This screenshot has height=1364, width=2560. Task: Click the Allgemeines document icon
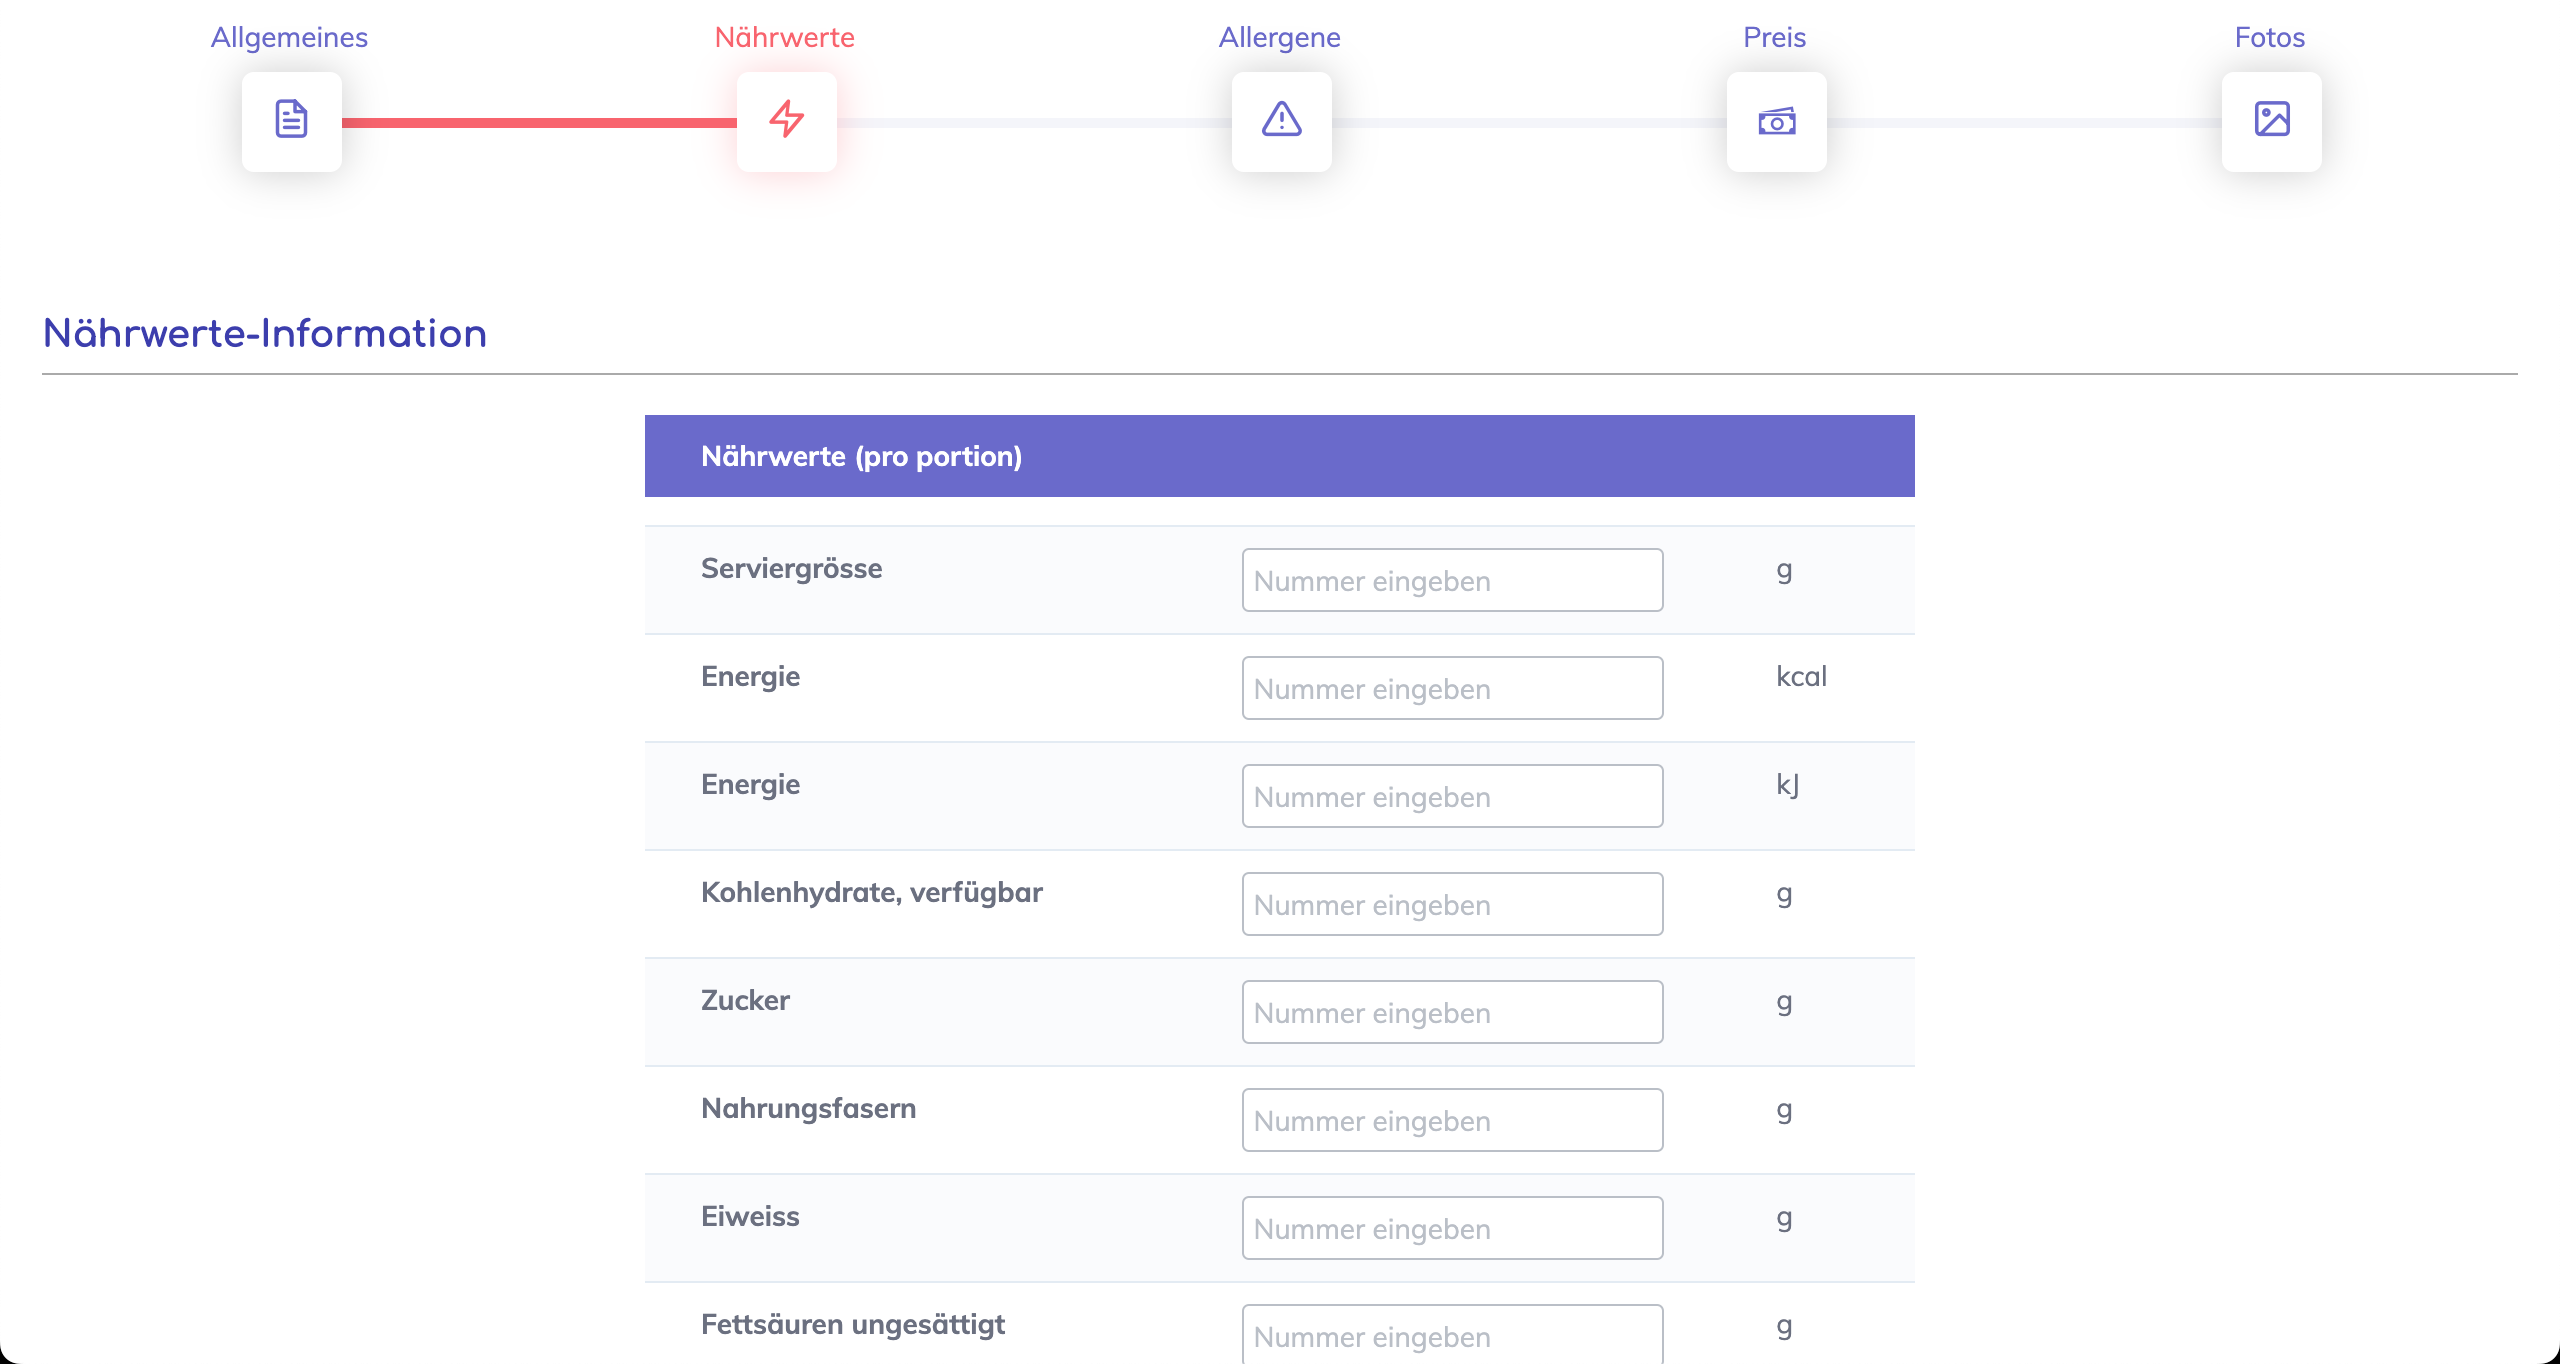[x=291, y=121]
